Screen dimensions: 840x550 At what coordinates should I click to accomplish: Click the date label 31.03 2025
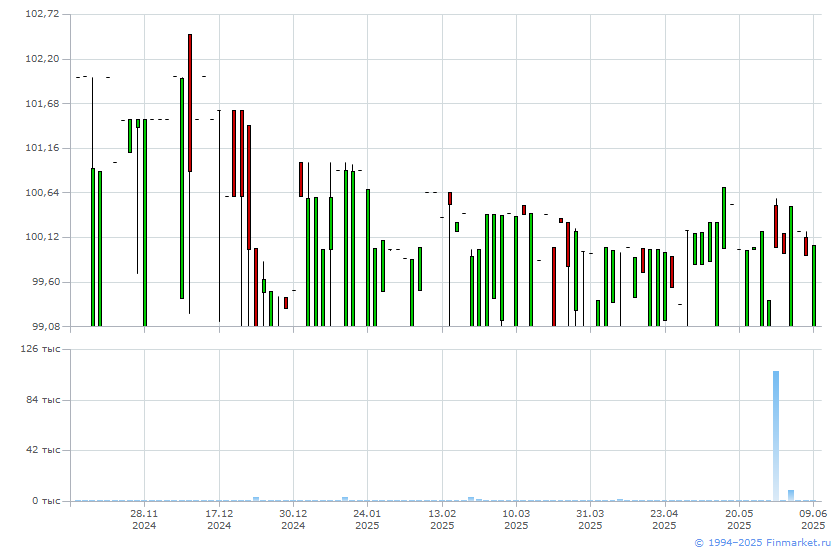point(590,519)
